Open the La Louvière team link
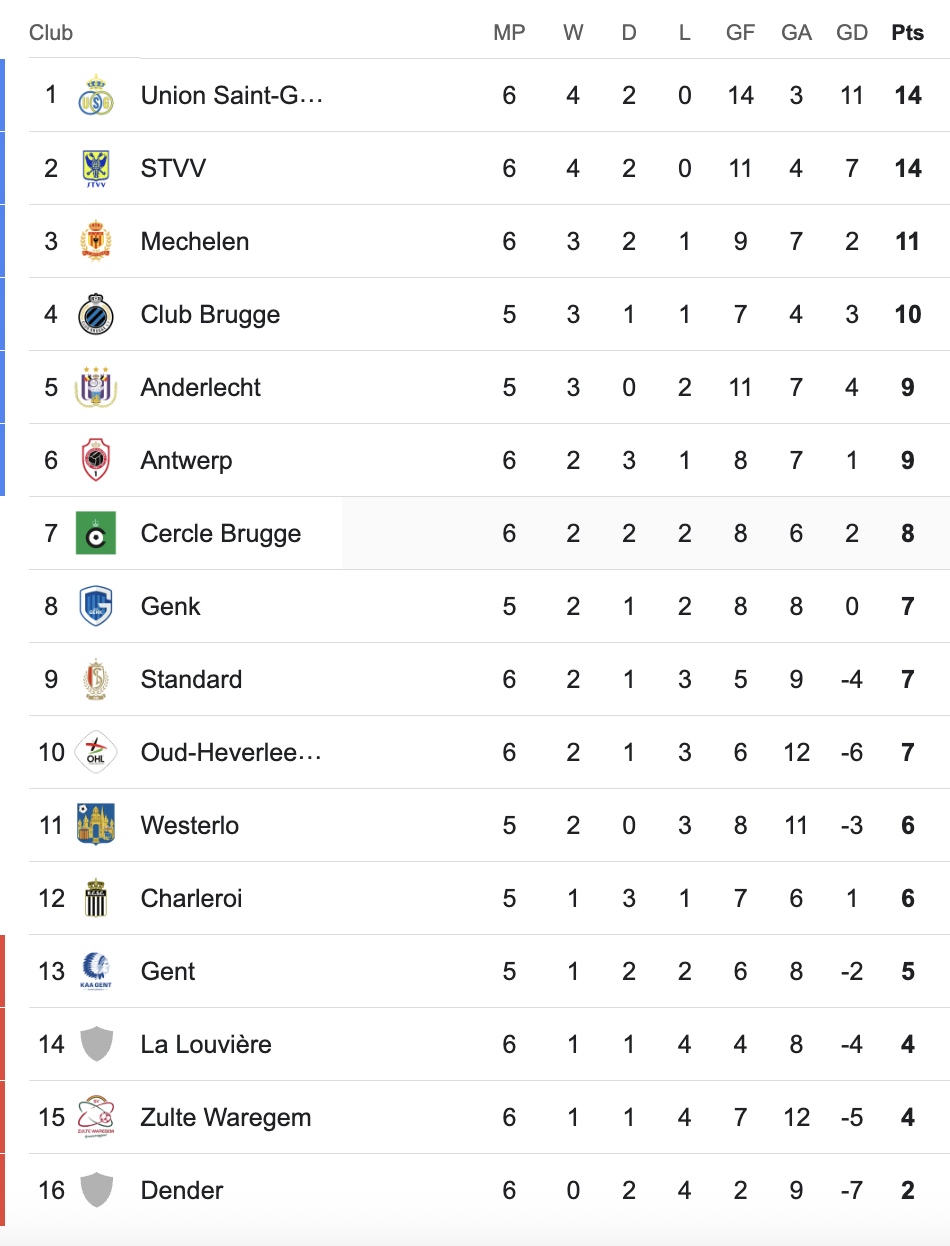 pyautogui.click(x=206, y=1044)
